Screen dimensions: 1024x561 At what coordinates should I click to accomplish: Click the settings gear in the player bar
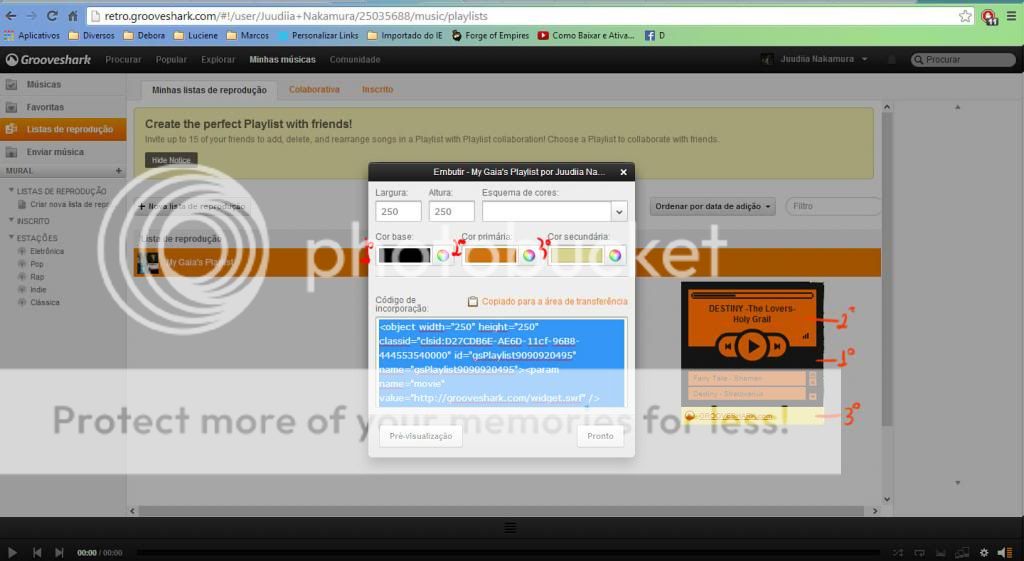pyautogui.click(x=983, y=552)
